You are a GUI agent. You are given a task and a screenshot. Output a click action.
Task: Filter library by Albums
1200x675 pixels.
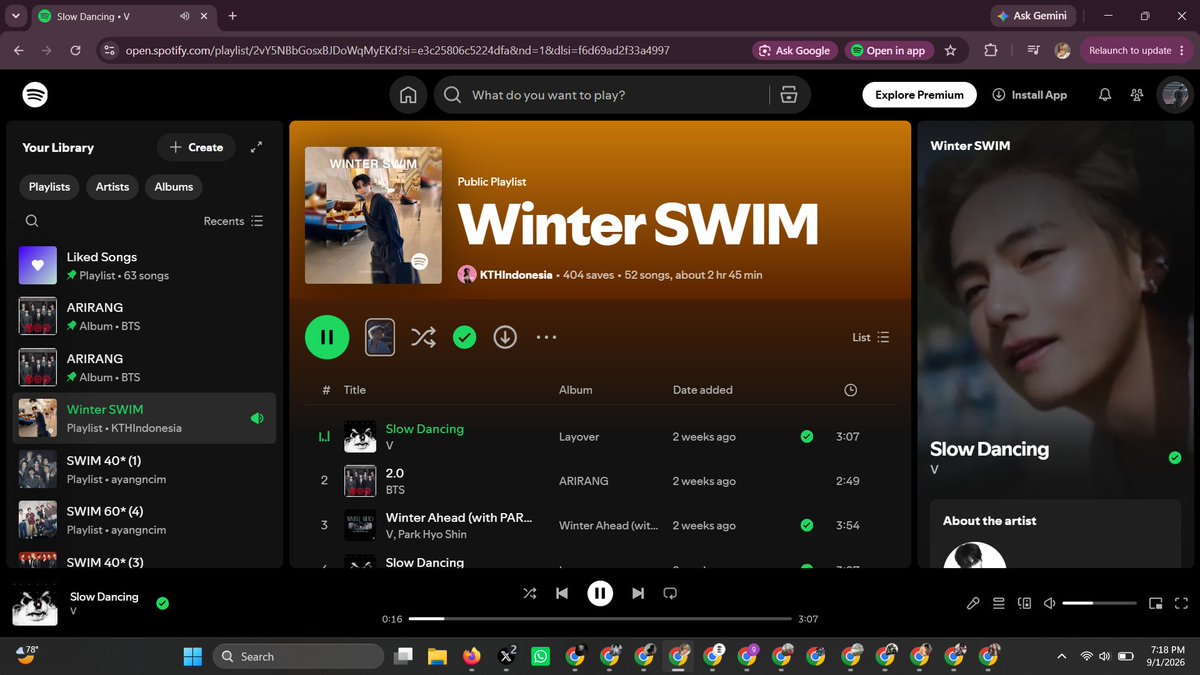pos(174,187)
